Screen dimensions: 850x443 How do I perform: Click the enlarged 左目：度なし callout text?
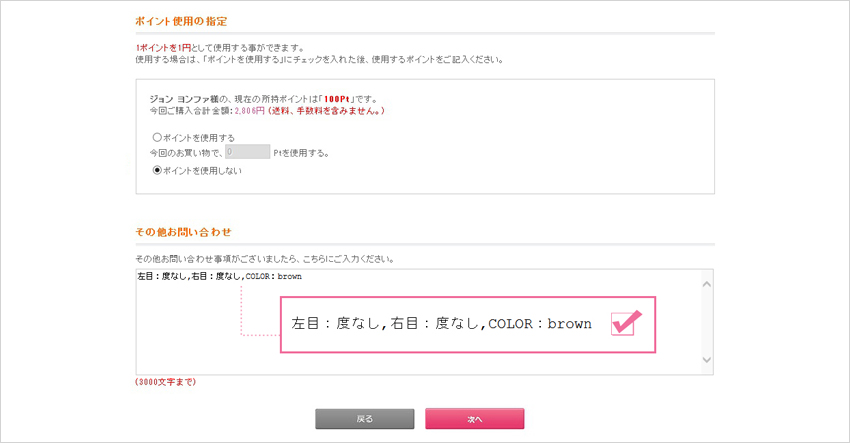coord(441,324)
